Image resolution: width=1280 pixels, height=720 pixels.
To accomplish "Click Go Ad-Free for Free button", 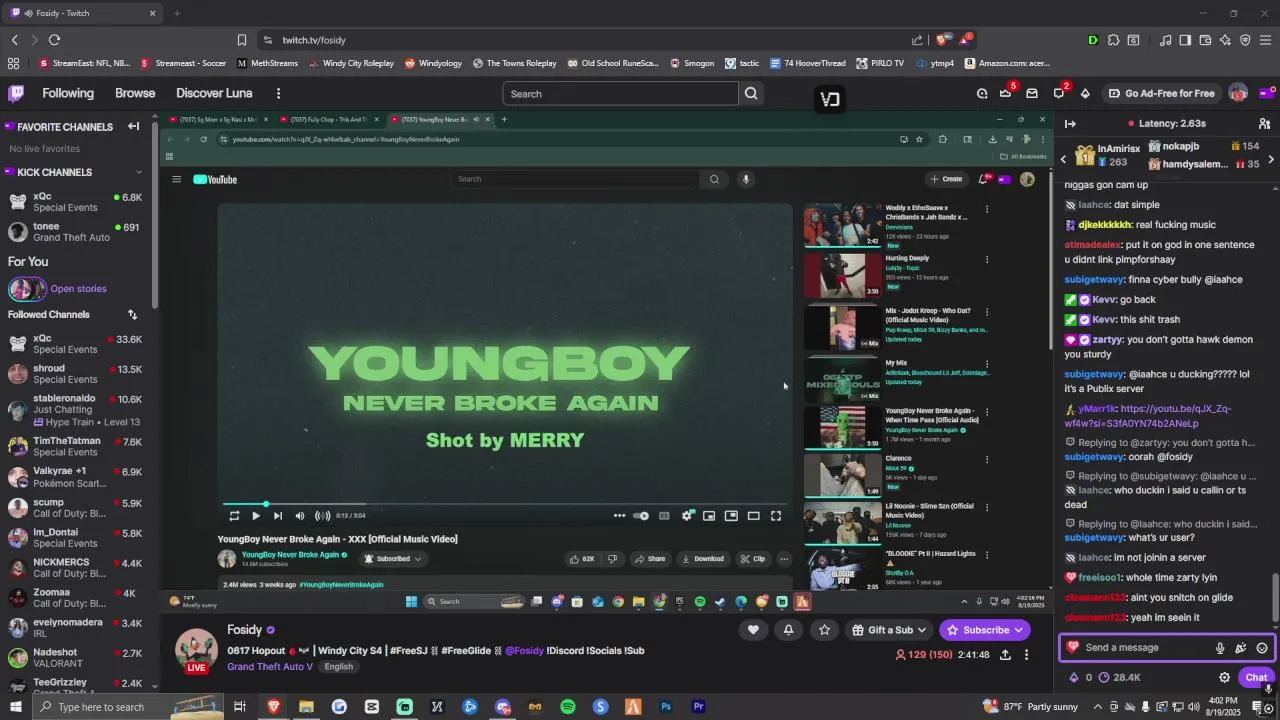I will coord(1161,94).
